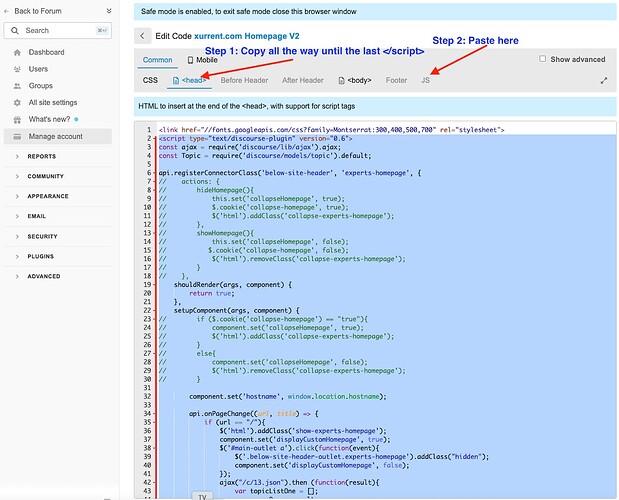Fold the code at line 34 gutter arrow
Screen dimensions: 619x500
pyautogui.click(x=154, y=414)
